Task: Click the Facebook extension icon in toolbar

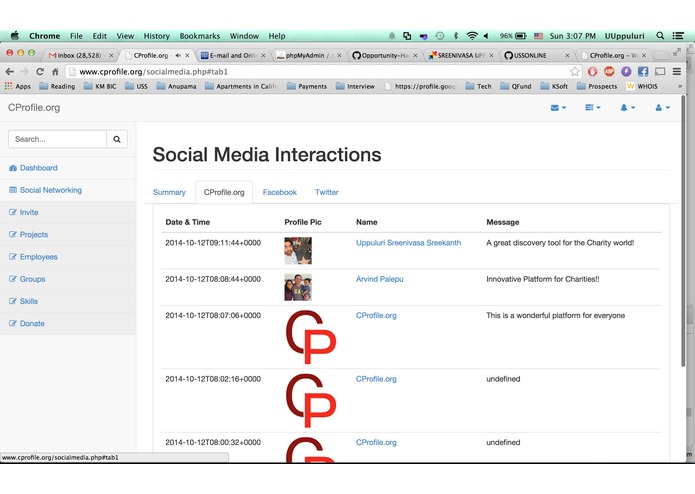Action: pyautogui.click(x=643, y=71)
